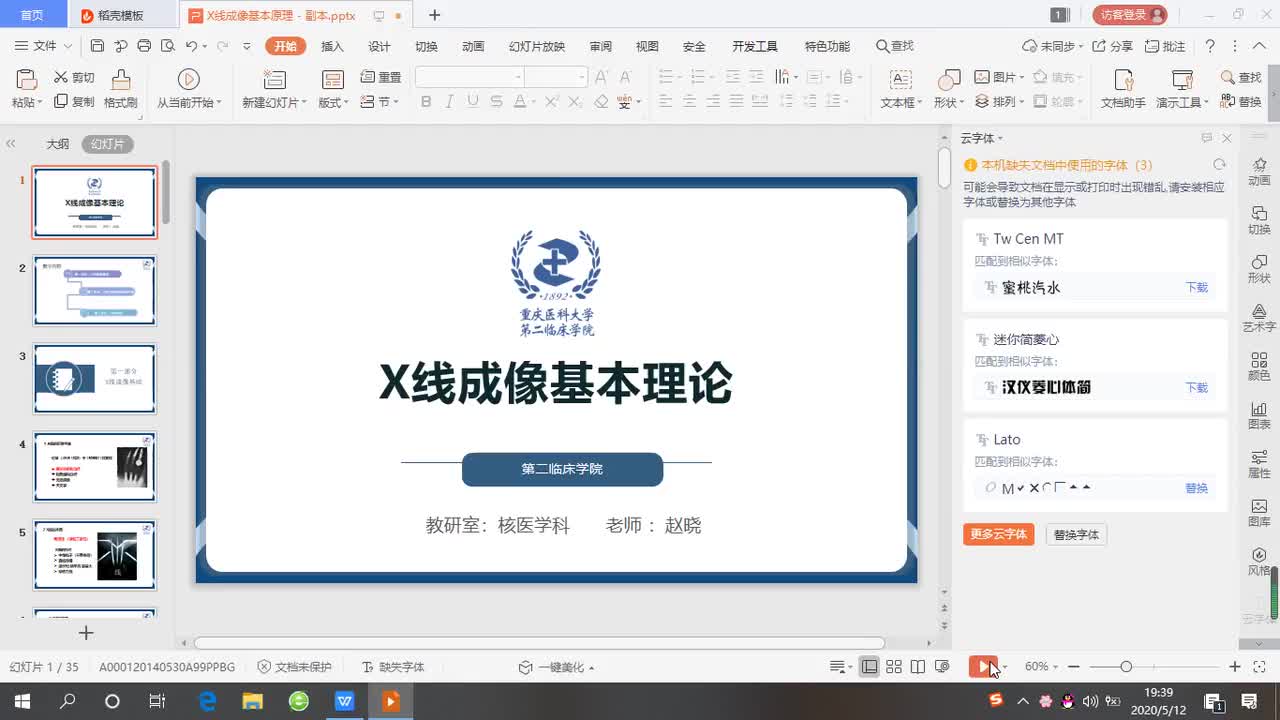Click Replace Fonts (替换字体) button
1280x720 pixels.
pyautogui.click(x=1076, y=535)
